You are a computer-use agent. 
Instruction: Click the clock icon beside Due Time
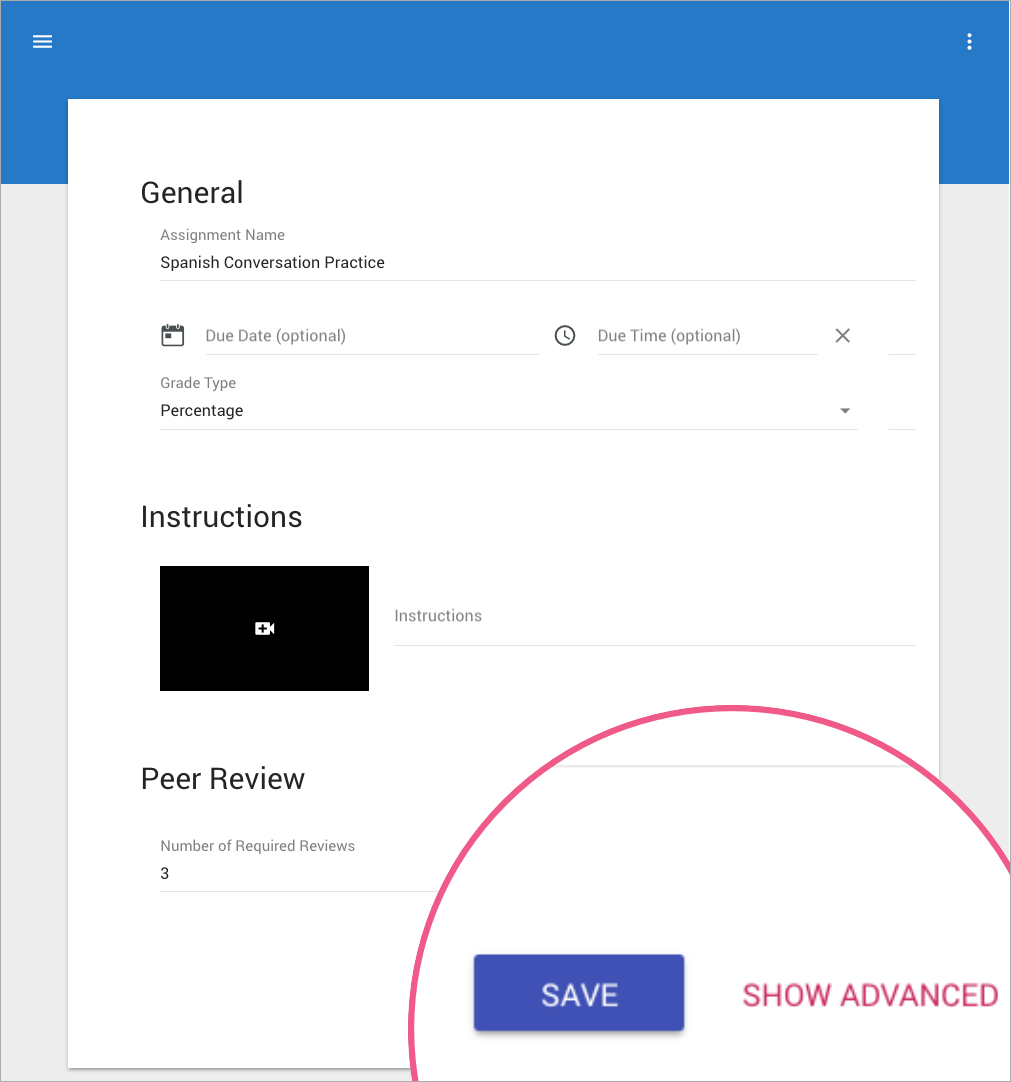(x=565, y=336)
